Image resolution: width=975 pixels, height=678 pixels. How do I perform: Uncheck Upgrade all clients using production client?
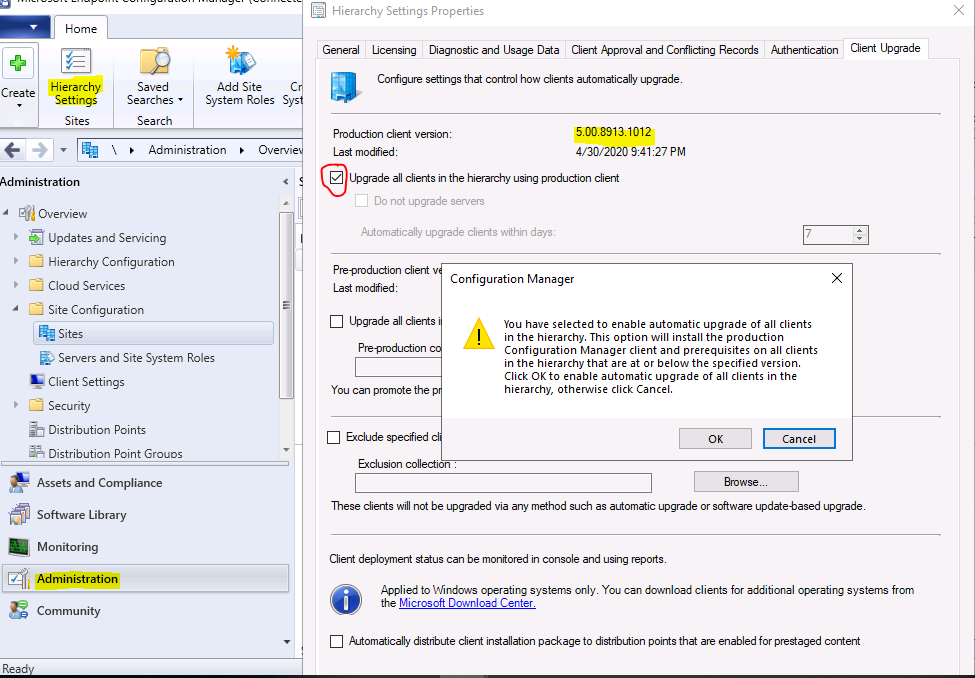pyautogui.click(x=336, y=178)
